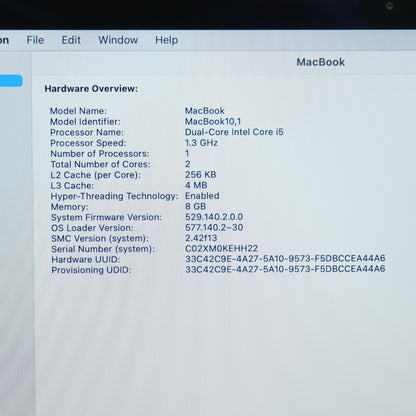Click the Processor Name value Dual-Core Intel Core i5
Image resolution: width=416 pixels, height=416 pixels.
tap(234, 132)
